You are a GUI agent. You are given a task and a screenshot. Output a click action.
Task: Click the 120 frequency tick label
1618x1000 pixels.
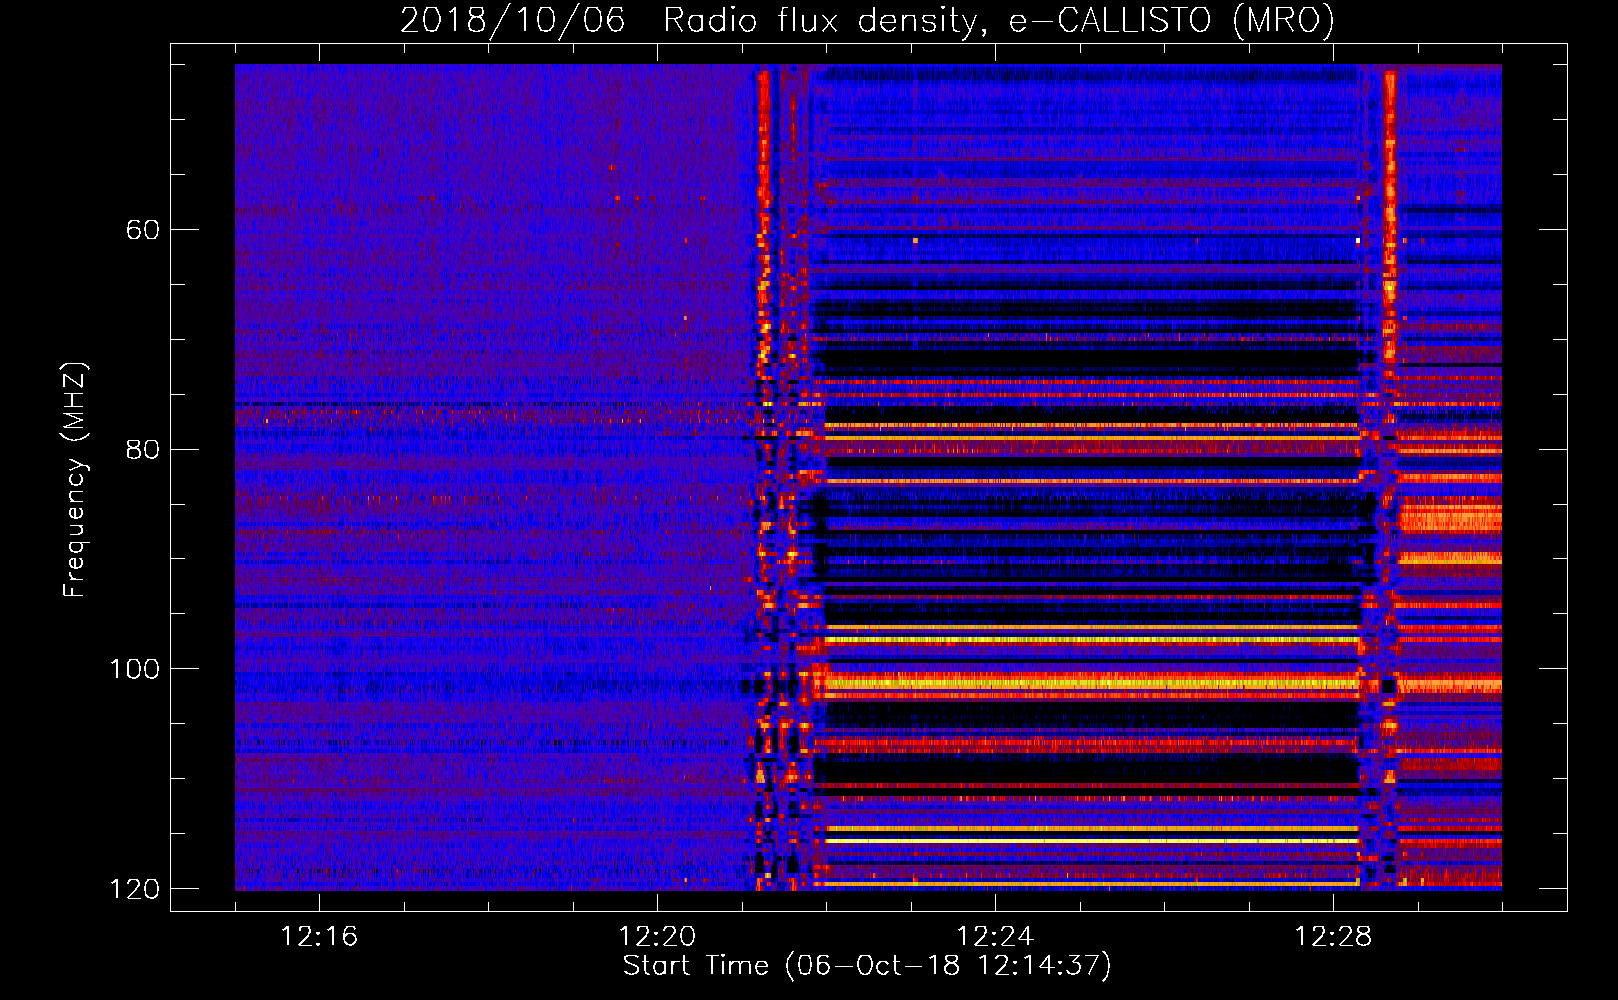point(134,889)
